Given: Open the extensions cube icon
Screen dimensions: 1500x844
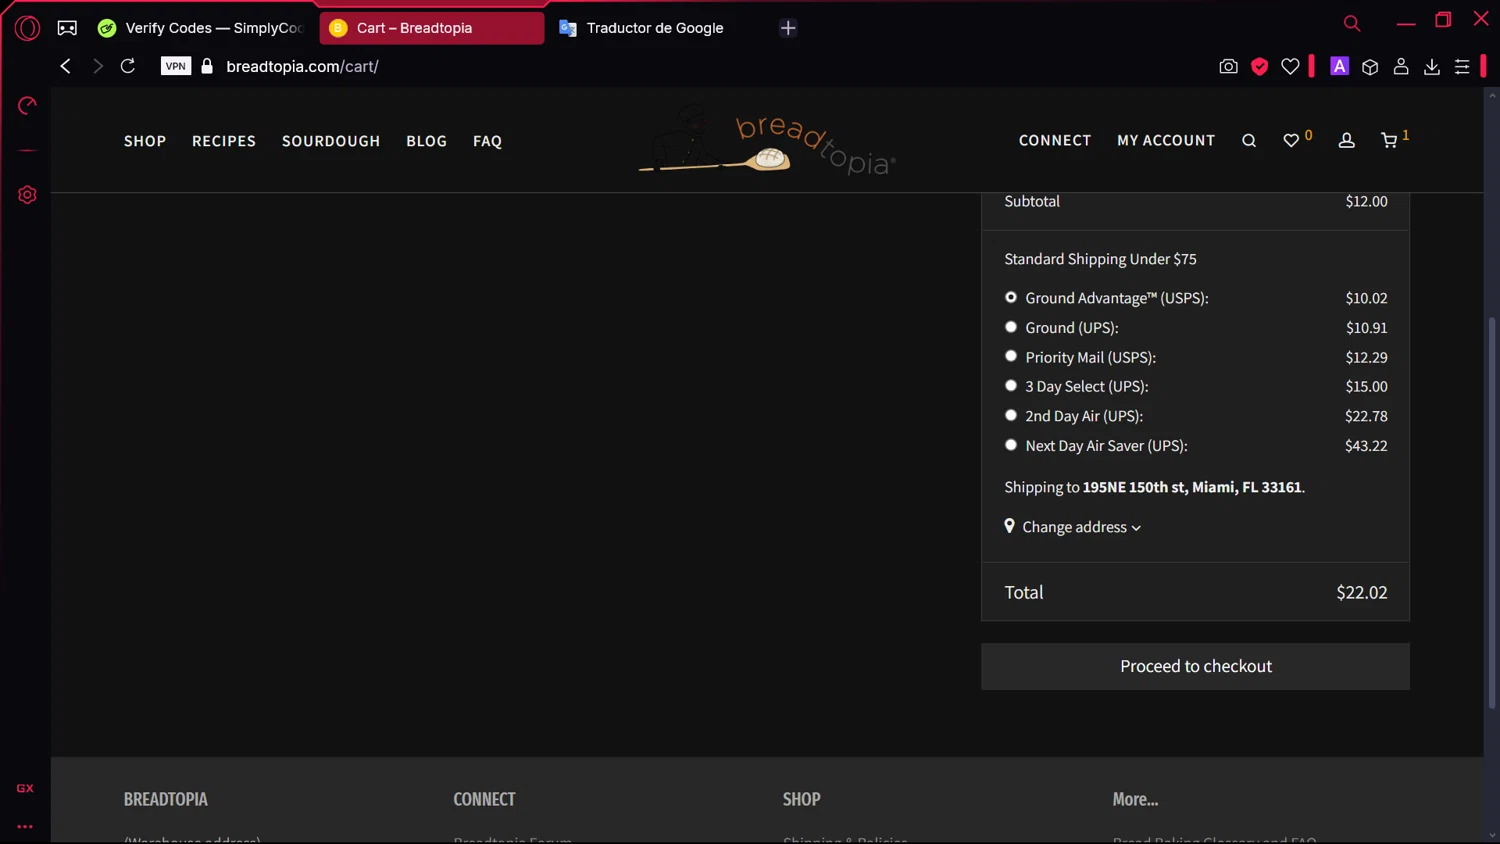Looking at the screenshot, I should pos(1370,66).
